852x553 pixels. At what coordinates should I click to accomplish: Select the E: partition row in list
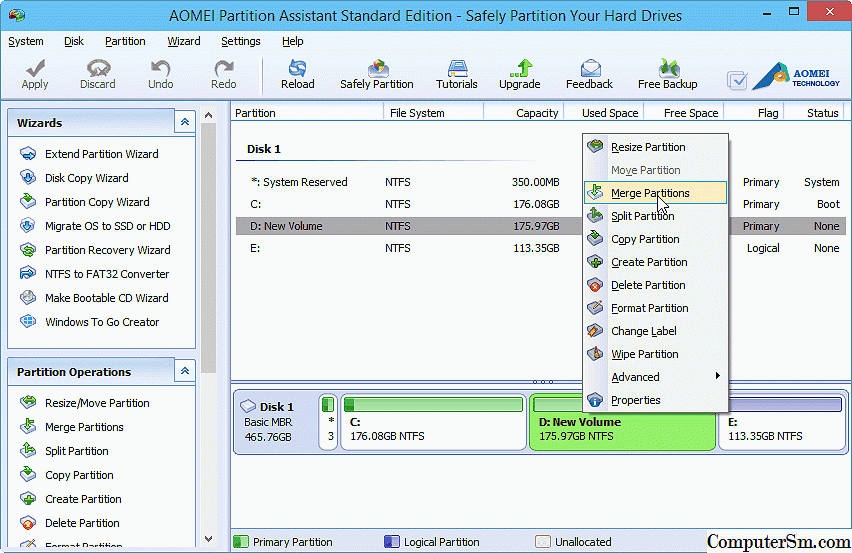(x=409, y=248)
